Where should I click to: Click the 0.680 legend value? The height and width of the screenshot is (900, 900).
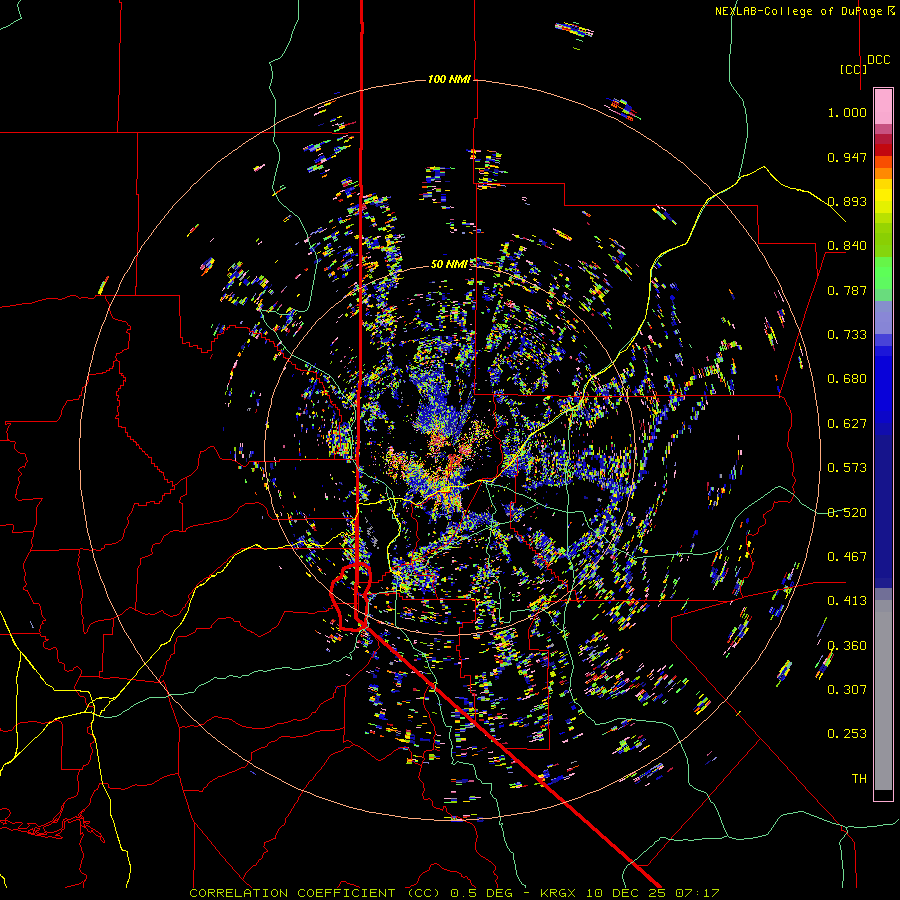pyautogui.click(x=847, y=379)
